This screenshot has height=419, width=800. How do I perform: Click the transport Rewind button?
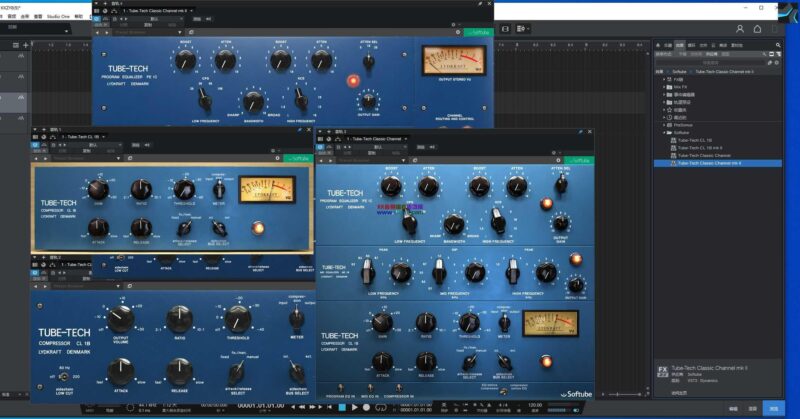(302, 407)
